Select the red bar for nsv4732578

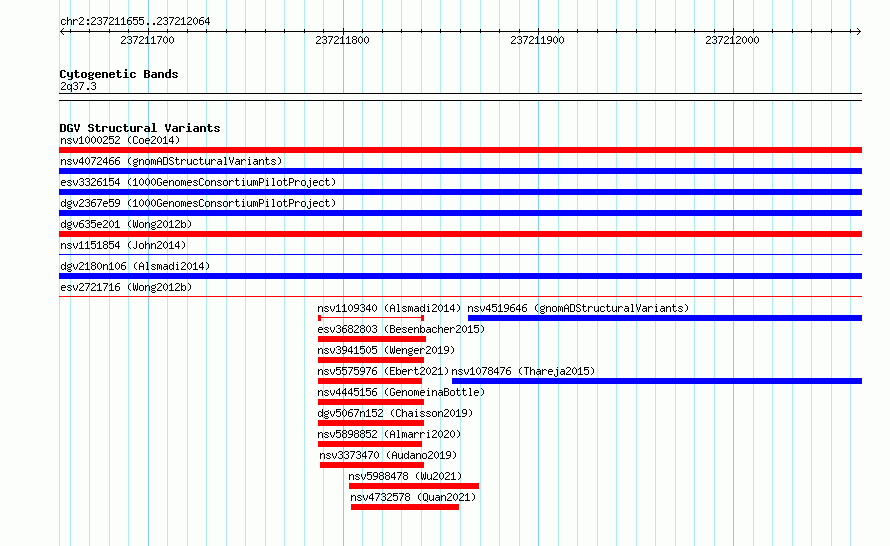tap(405, 507)
